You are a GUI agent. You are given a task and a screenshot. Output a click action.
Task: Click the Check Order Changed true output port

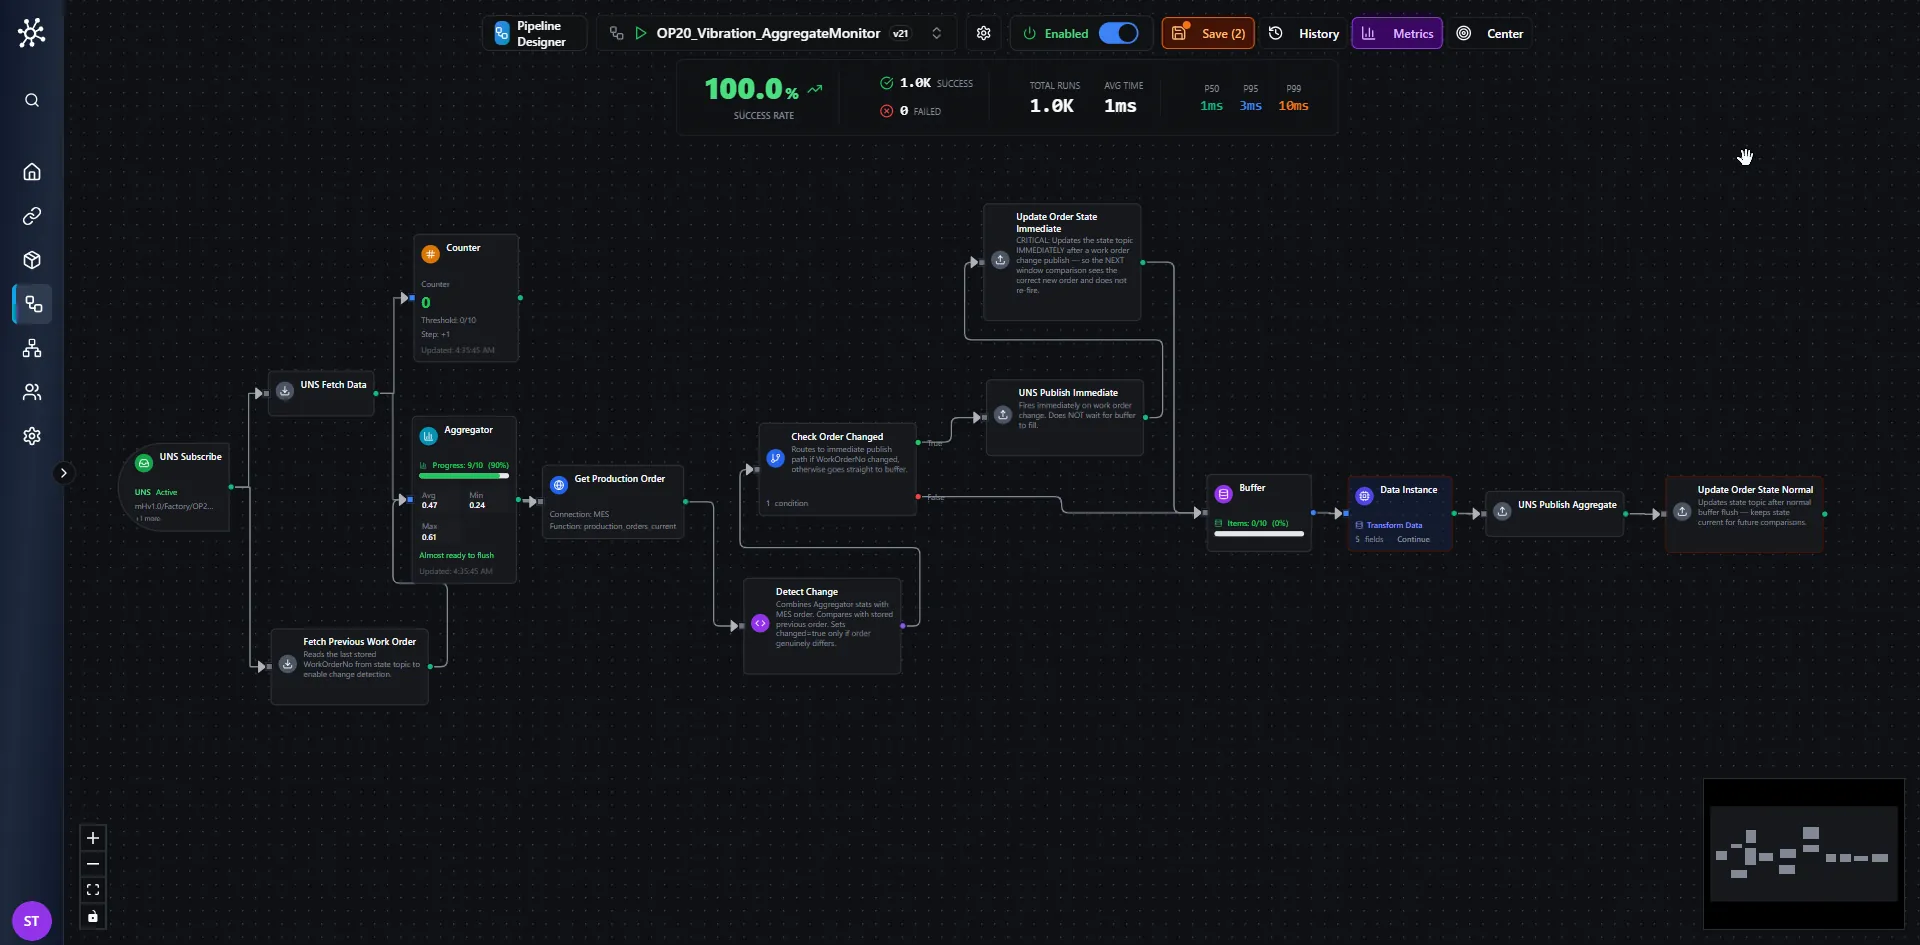pyautogui.click(x=918, y=442)
